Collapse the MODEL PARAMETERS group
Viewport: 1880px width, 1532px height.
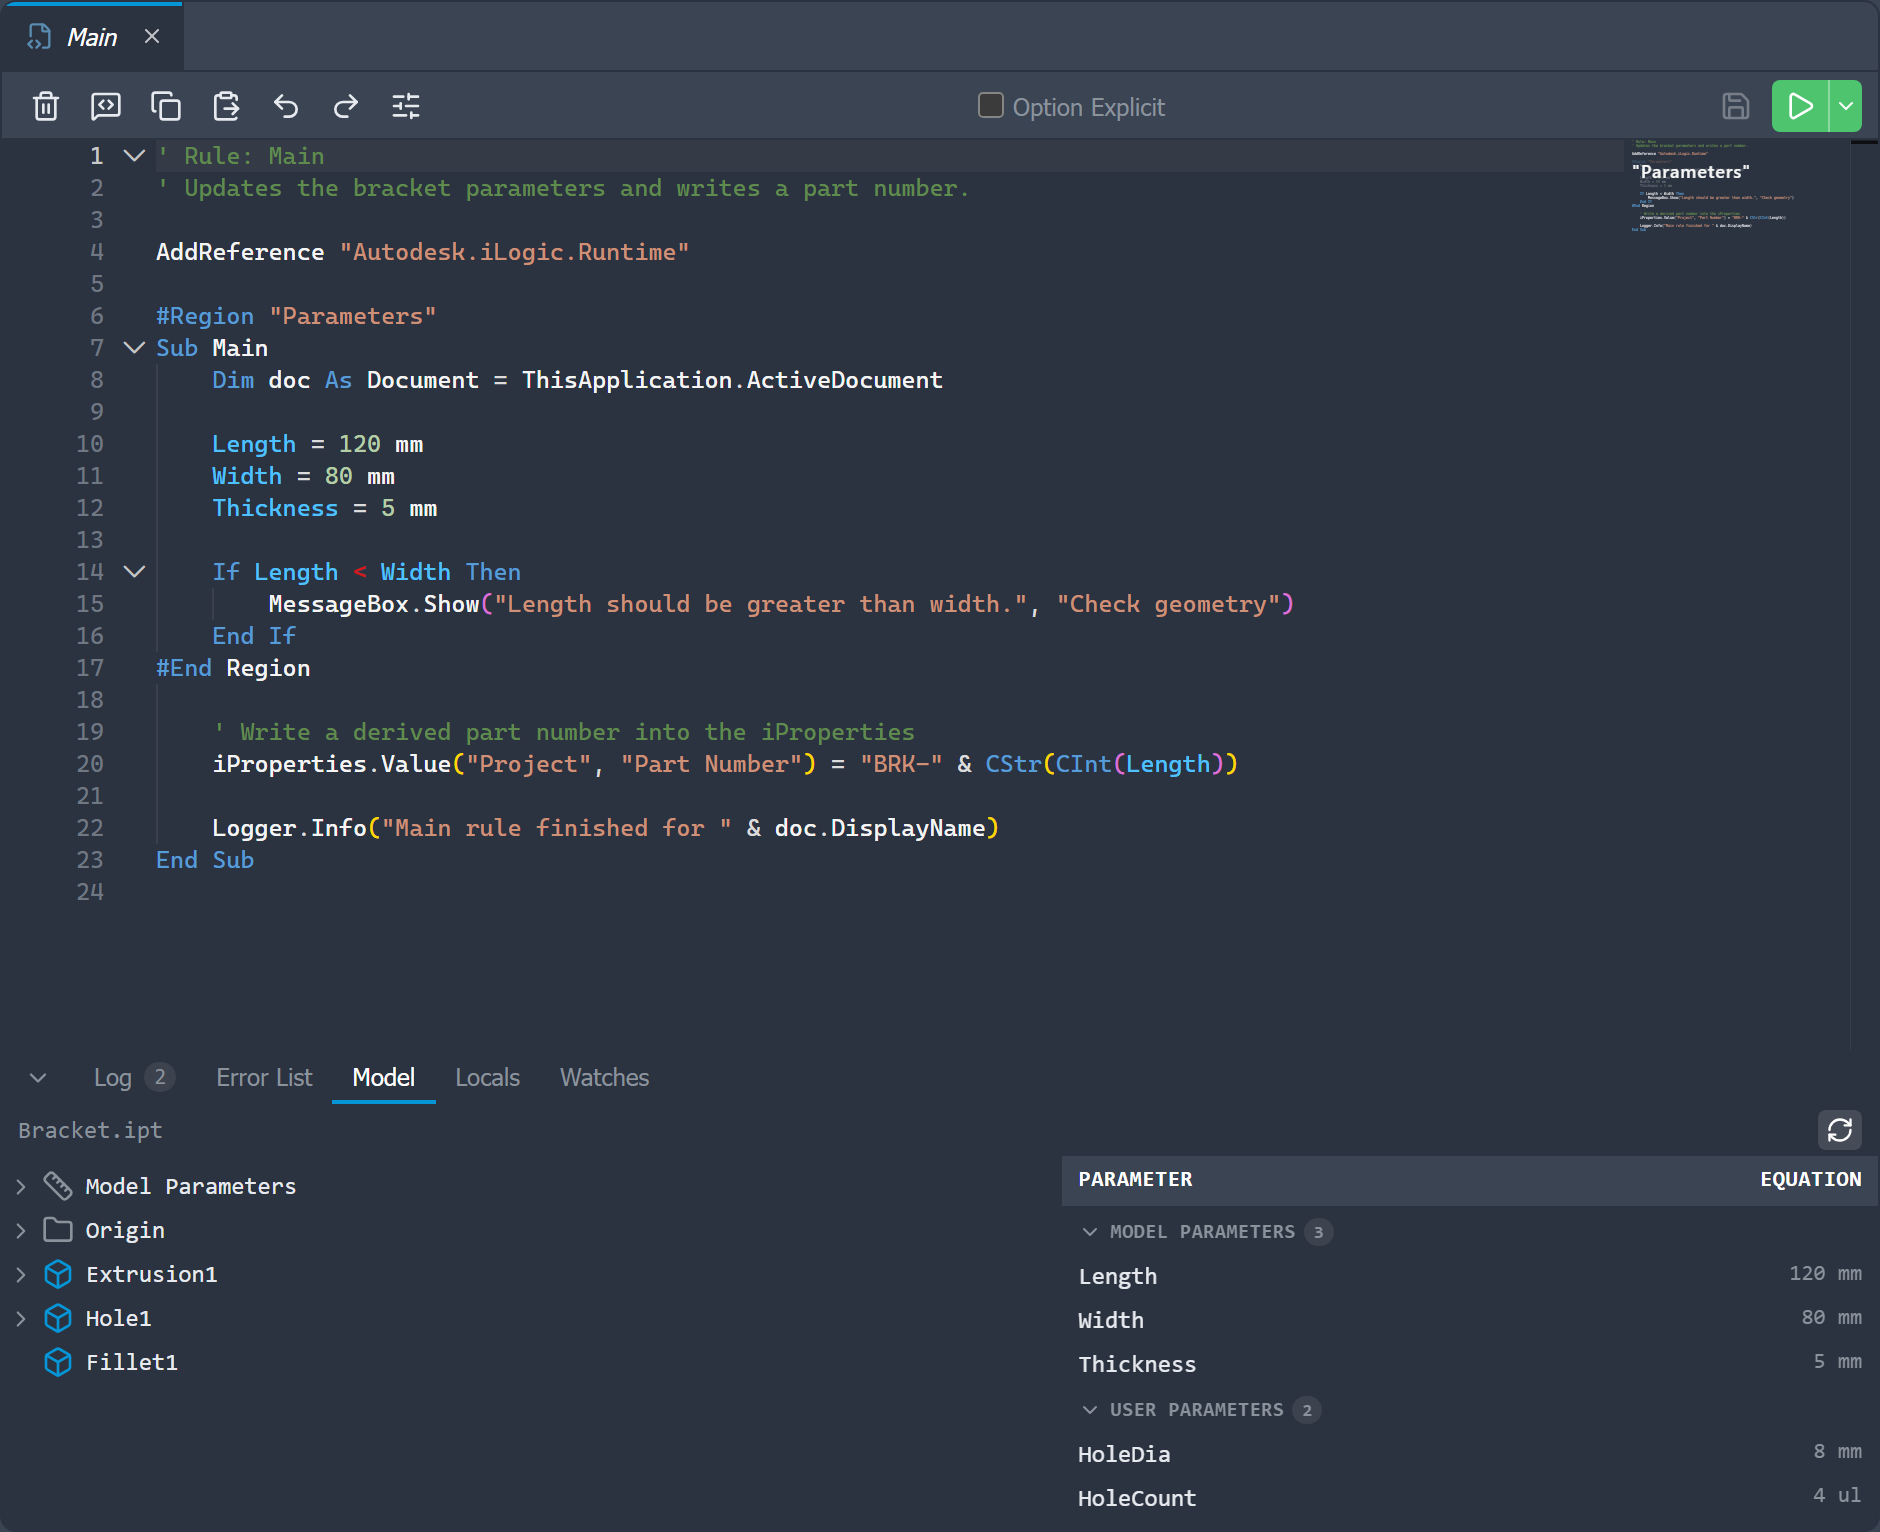coord(1090,1232)
